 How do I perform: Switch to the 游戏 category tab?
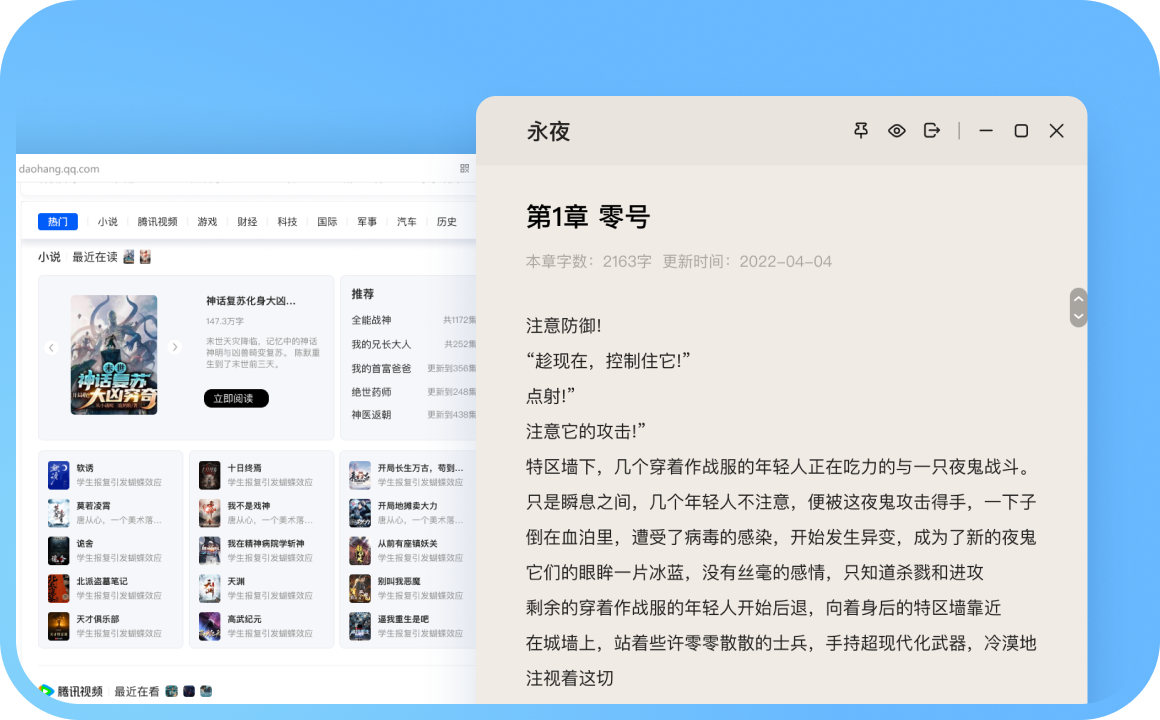tap(207, 221)
